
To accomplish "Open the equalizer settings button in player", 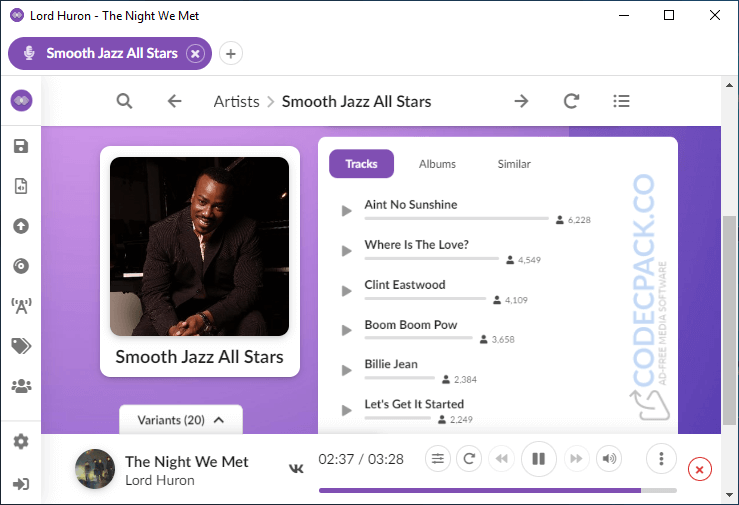I will point(438,459).
